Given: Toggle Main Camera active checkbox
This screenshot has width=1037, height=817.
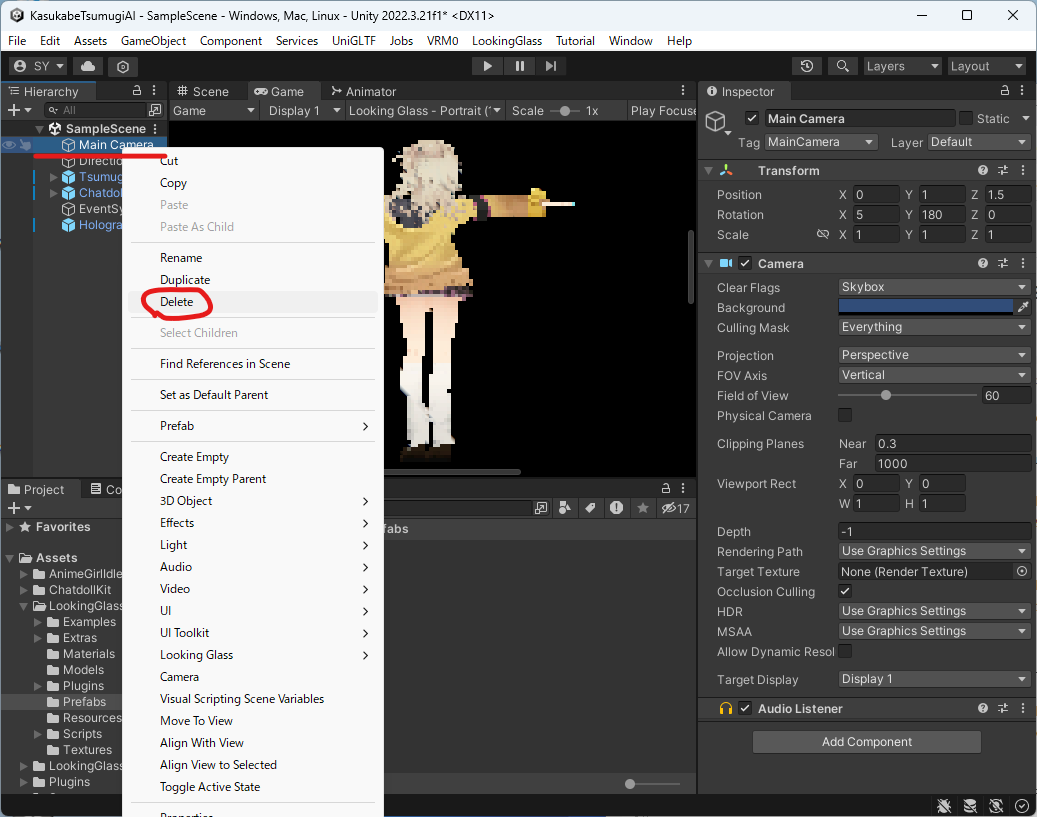Looking at the screenshot, I should (752, 118).
